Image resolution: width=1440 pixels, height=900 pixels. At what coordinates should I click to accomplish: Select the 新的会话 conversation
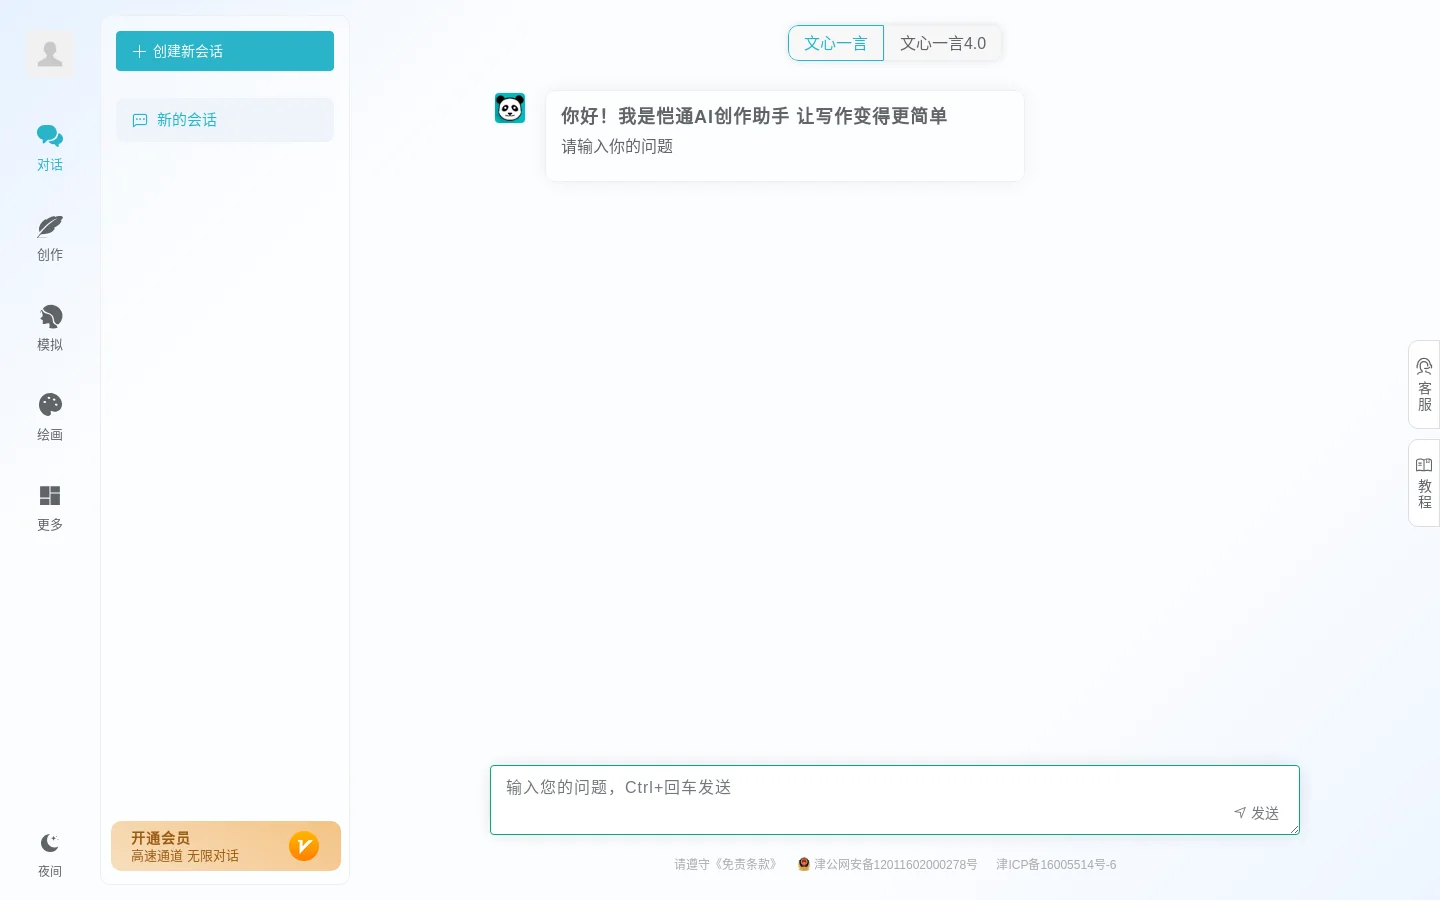coord(225,120)
